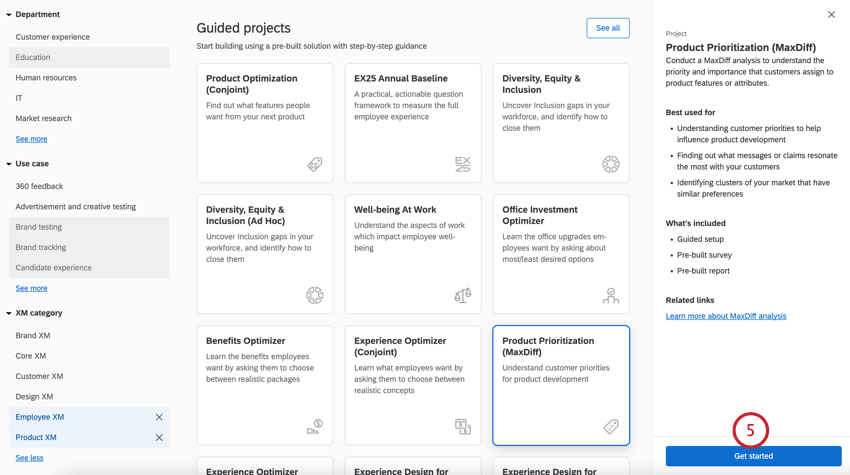Click the tag icon on Product Prioritization card
850x475 pixels.
(610, 427)
